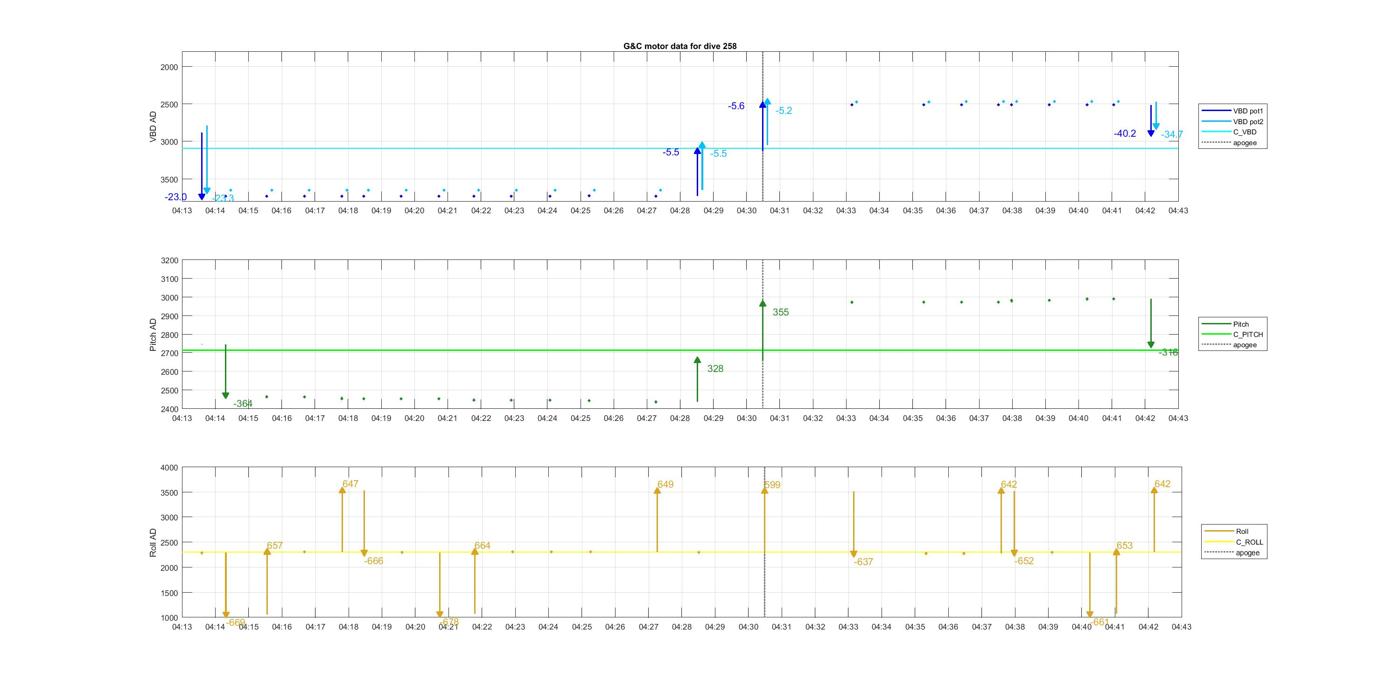Click the '4000' tick on the Roll axis

[x=169, y=468]
